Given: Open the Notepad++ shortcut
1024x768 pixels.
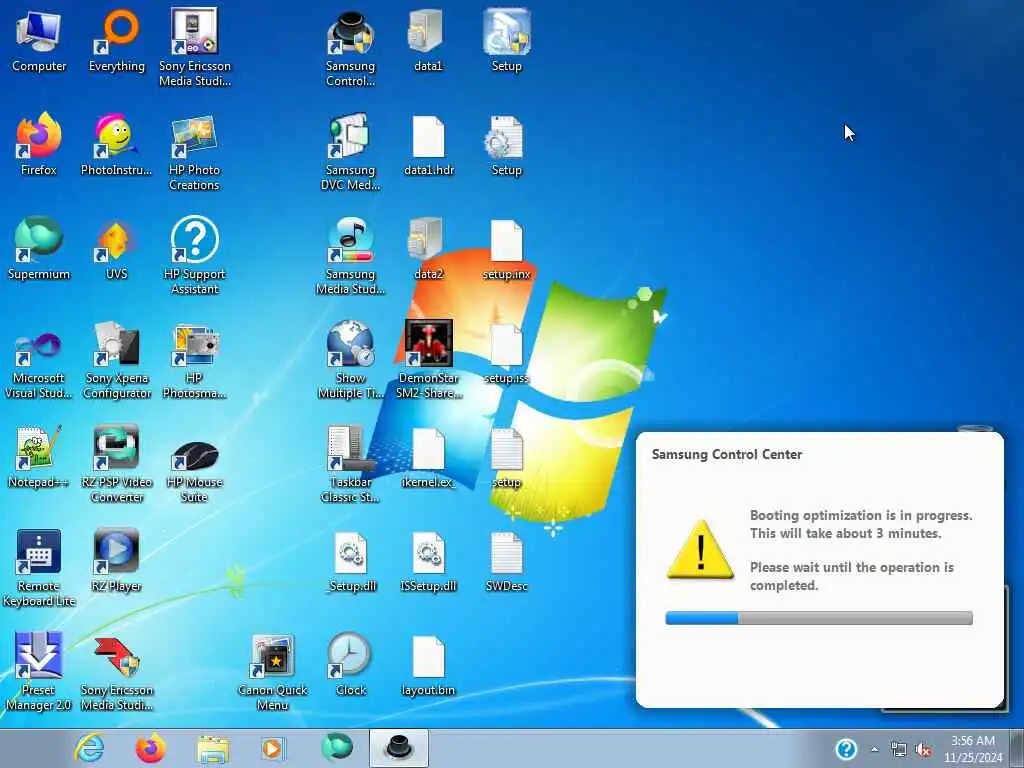Looking at the screenshot, I should coord(39,456).
